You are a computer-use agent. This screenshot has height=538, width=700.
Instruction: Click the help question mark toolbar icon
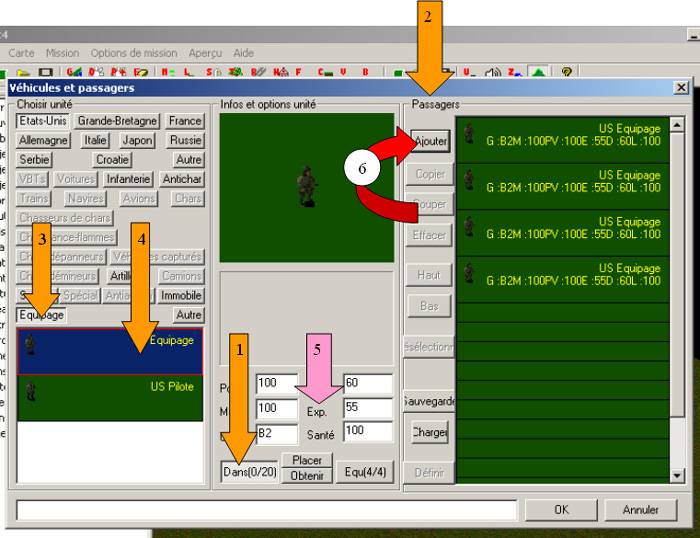coord(567,72)
